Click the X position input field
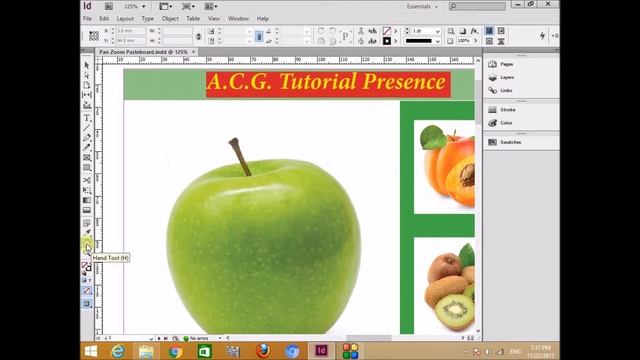This screenshot has height=360, width=640. click(131, 31)
